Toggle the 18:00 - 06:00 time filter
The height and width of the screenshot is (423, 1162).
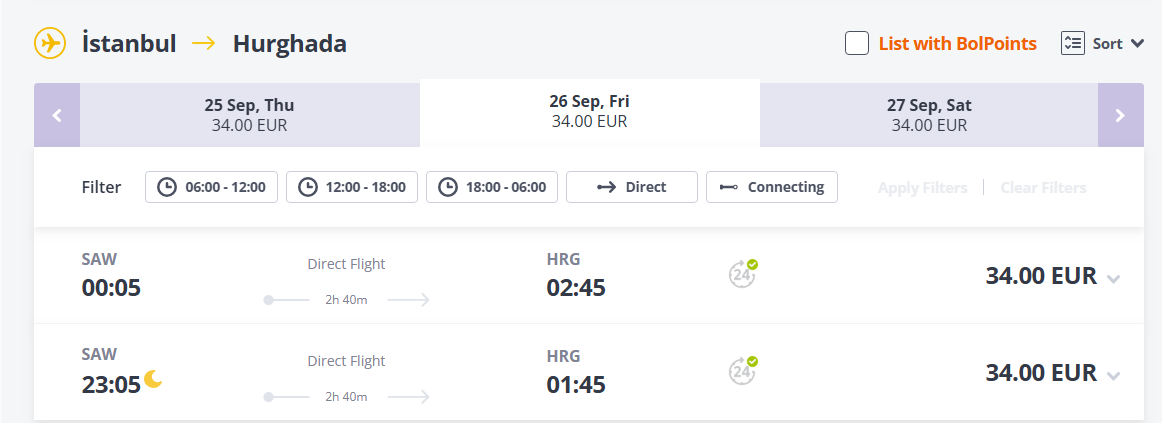(493, 187)
